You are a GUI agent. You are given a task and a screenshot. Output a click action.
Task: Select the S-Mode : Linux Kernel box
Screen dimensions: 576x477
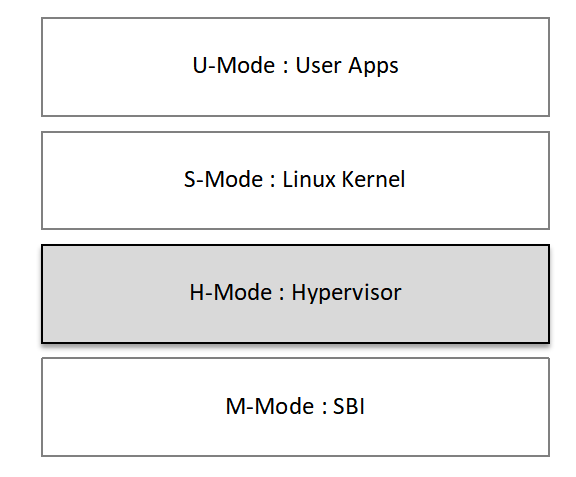pyautogui.click(x=295, y=180)
